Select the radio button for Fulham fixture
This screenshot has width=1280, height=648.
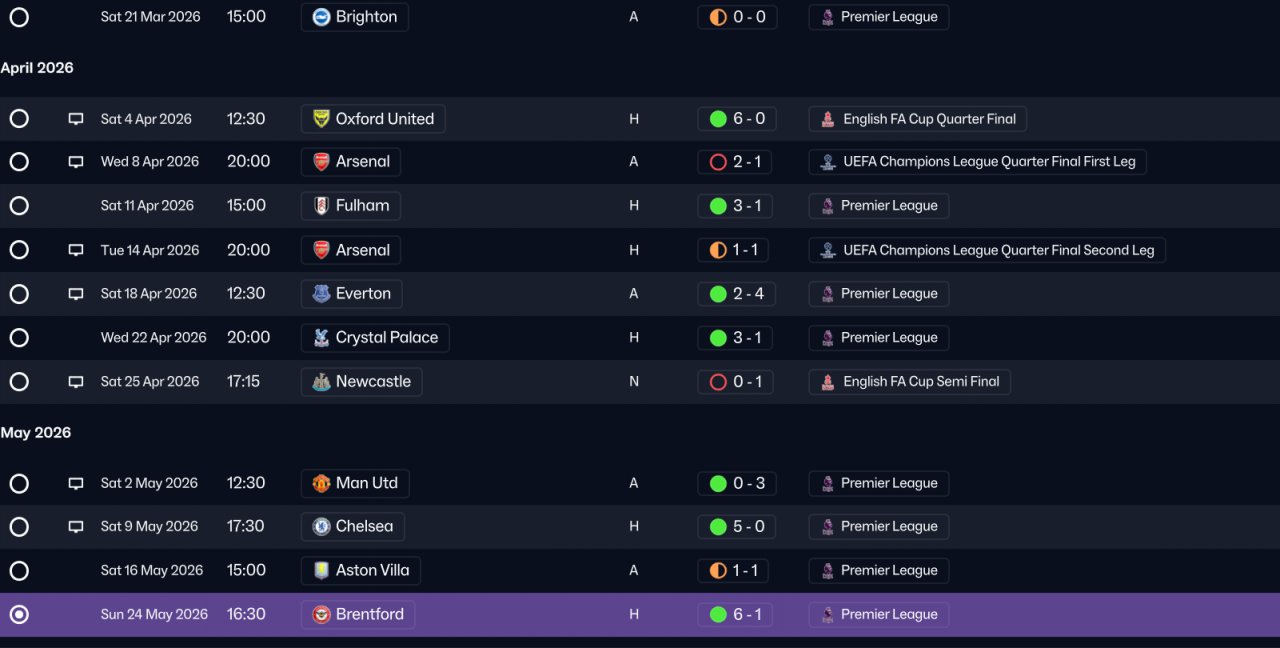(19, 206)
